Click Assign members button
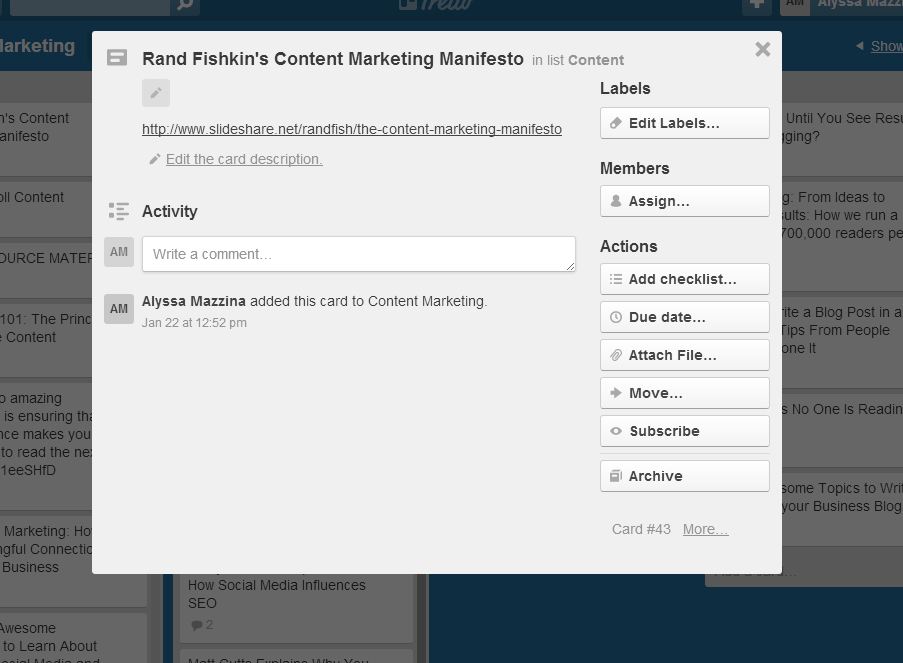Image resolution: width=903 pixels, height=663 pixels. [685, 201]
